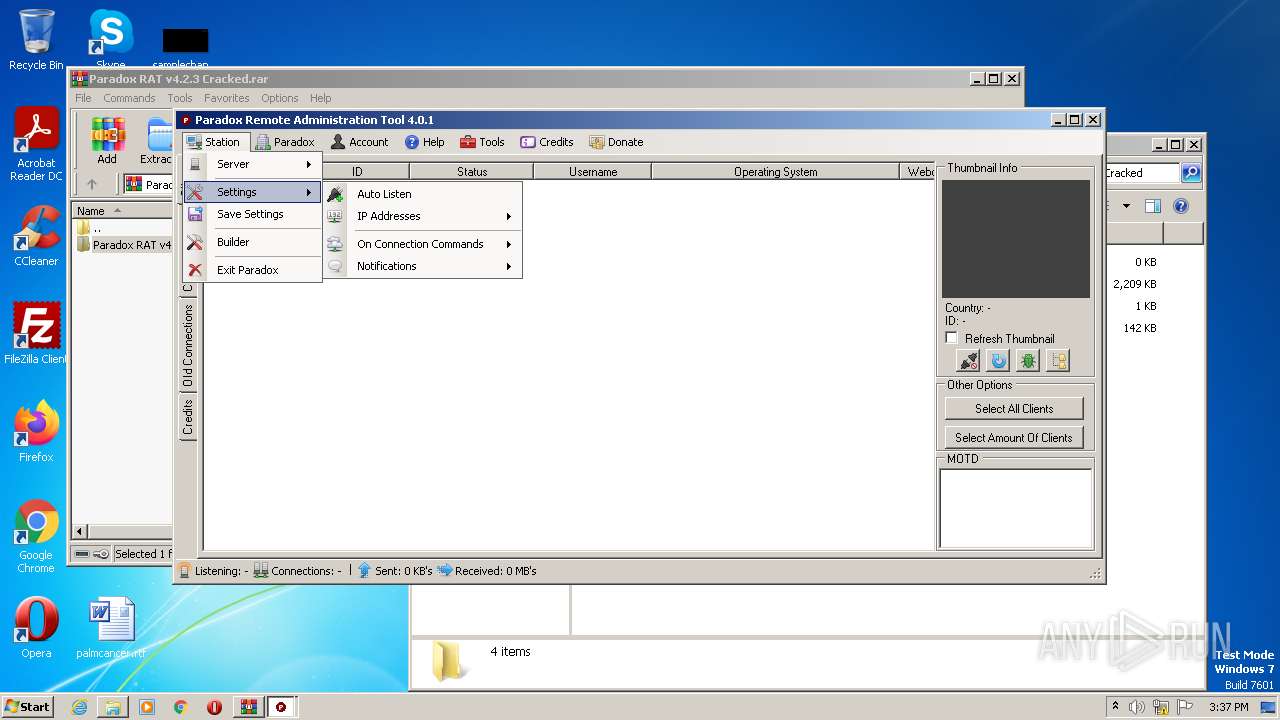1280x720 pixels.
Task: Click the Sent upload arrow icon
Action: (x=364, y=571)
